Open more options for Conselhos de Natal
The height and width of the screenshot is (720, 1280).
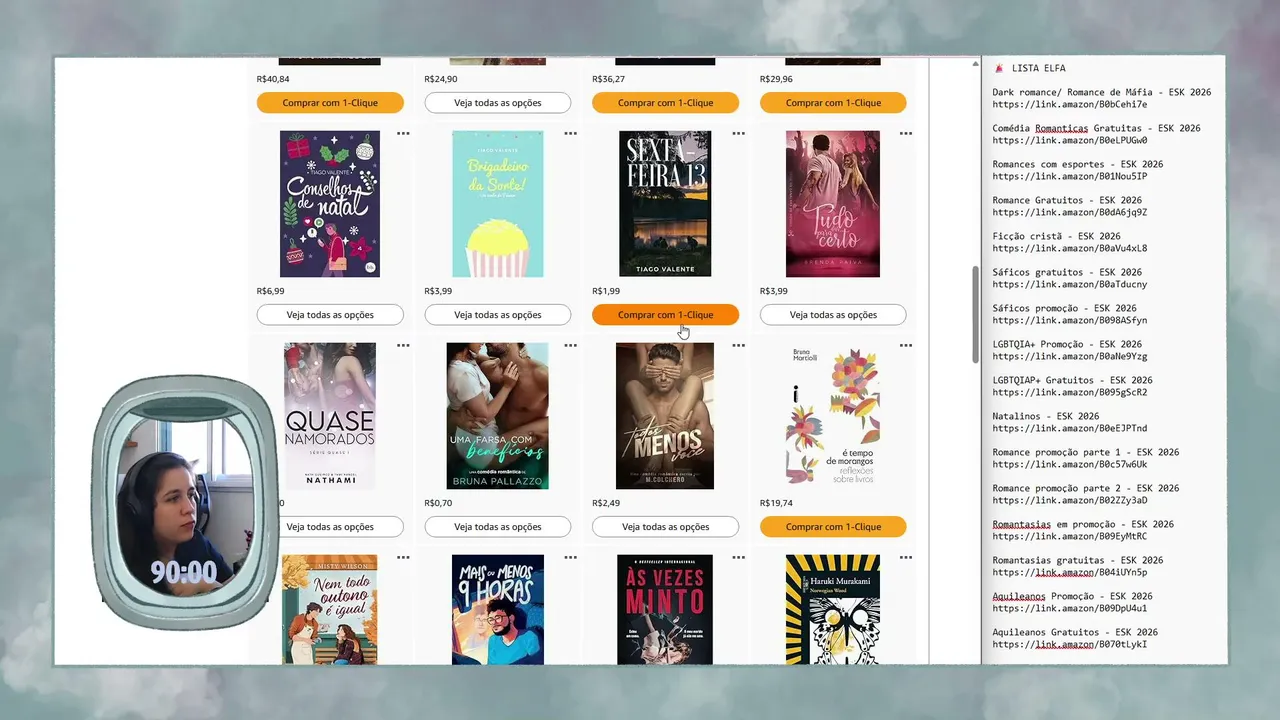pyautogui.click(x=403, y=133)
